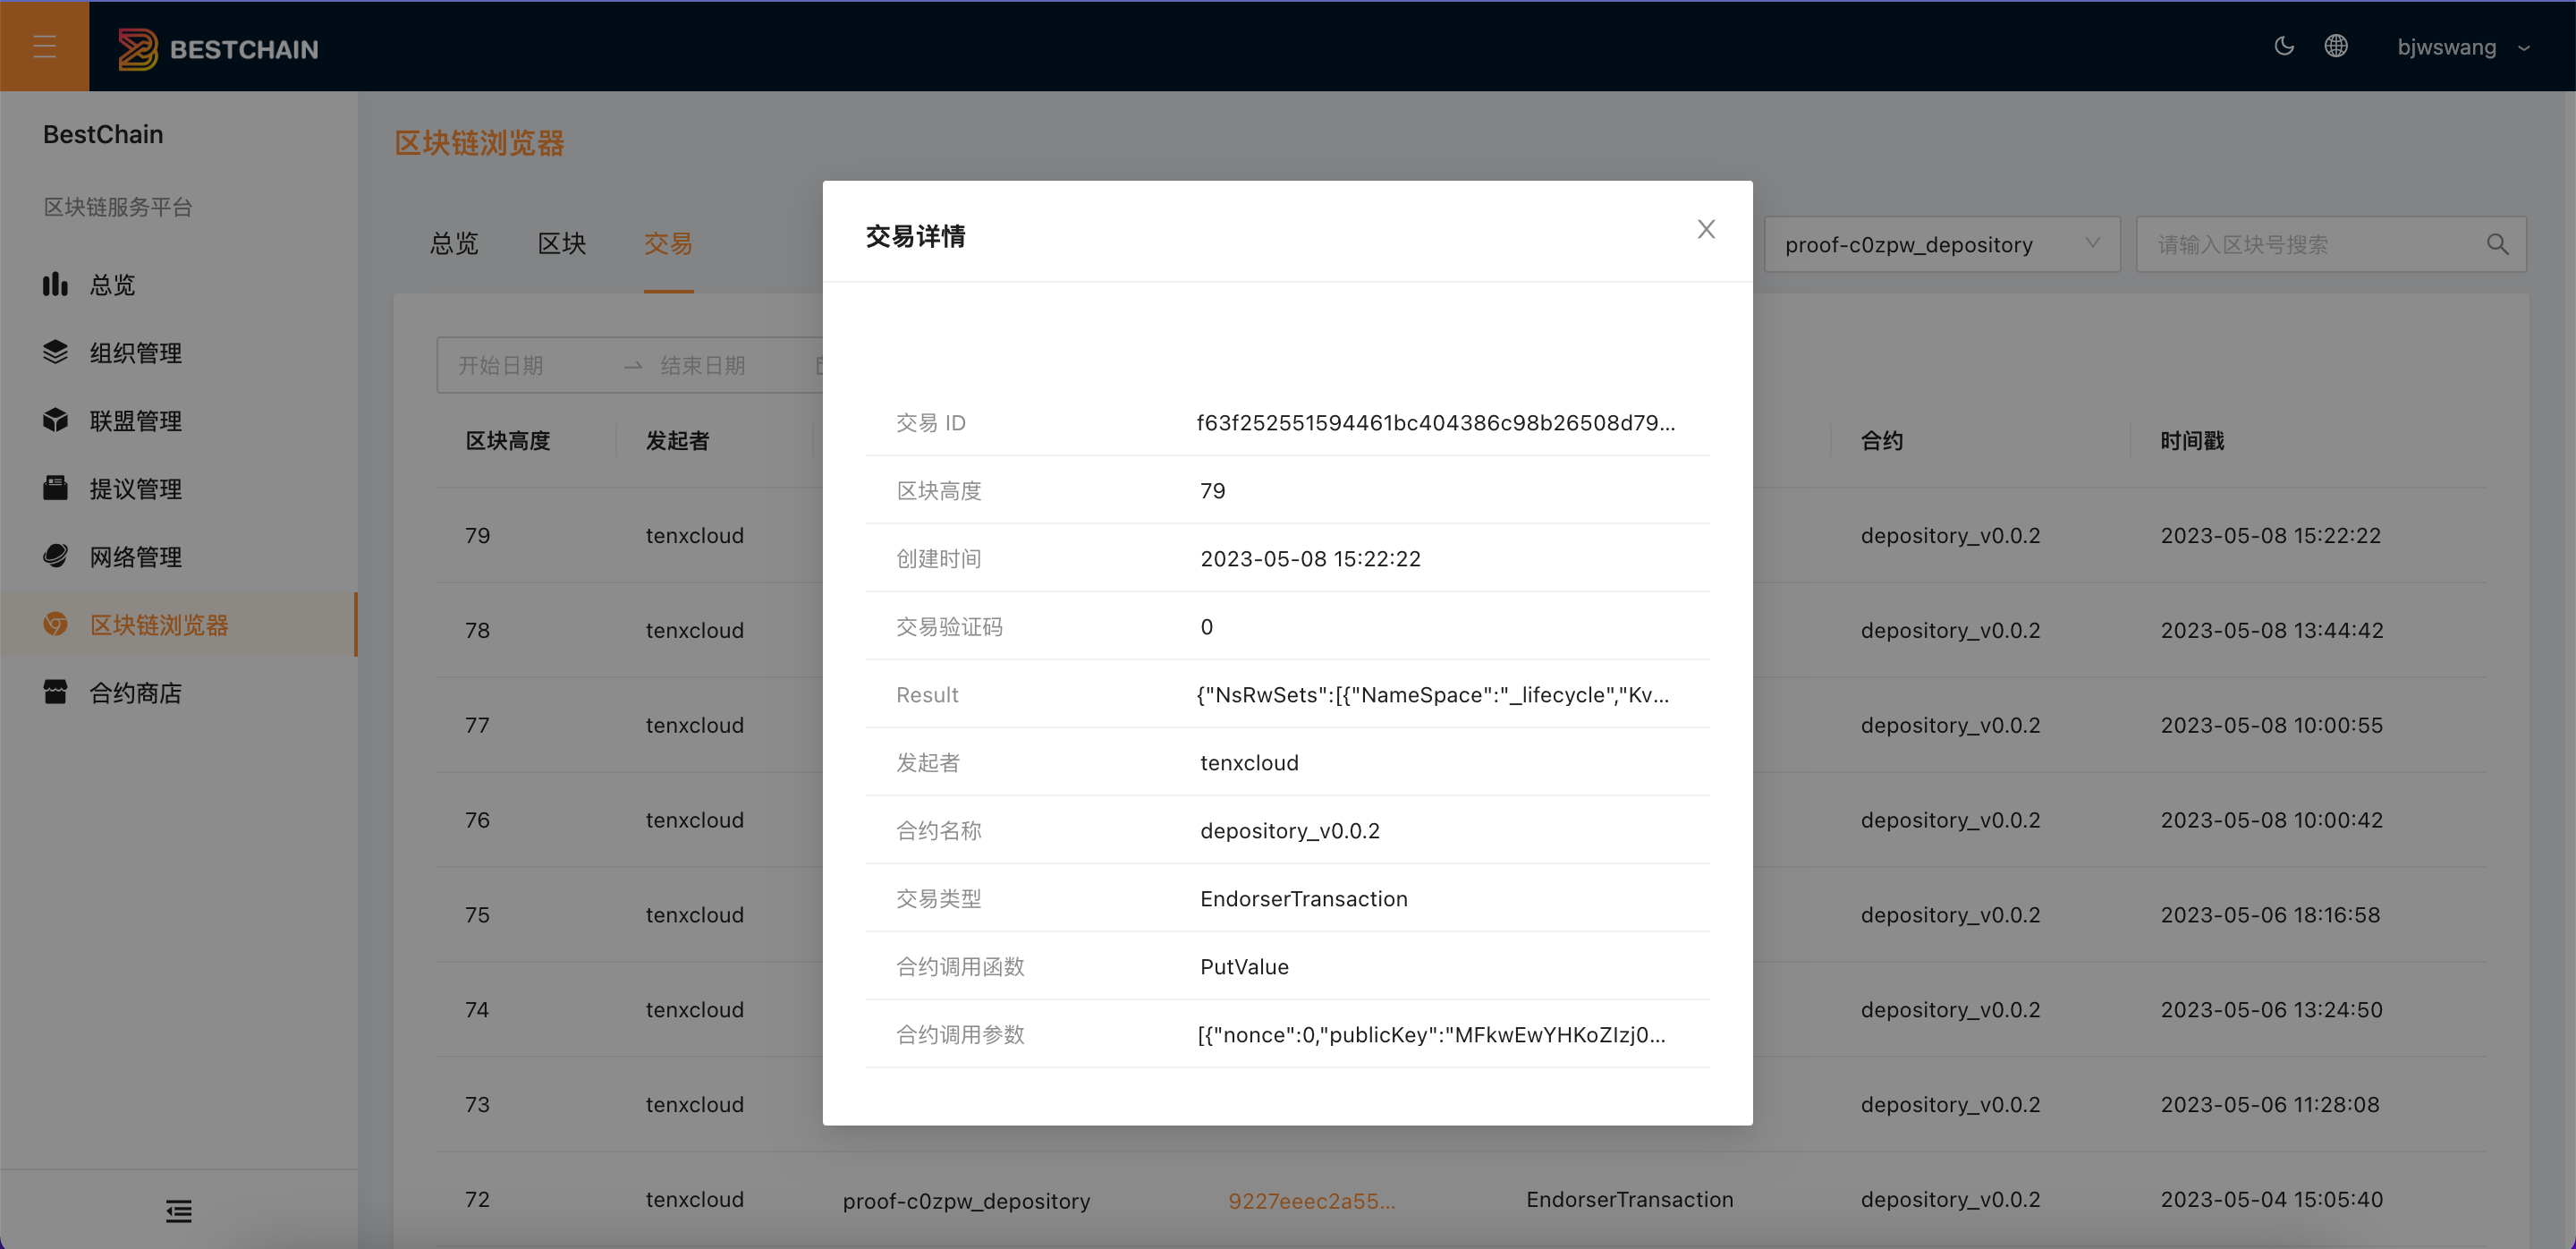Switch to the 交易 tab
This screenshot has height=1249, width=2576.
click(668, 243)
